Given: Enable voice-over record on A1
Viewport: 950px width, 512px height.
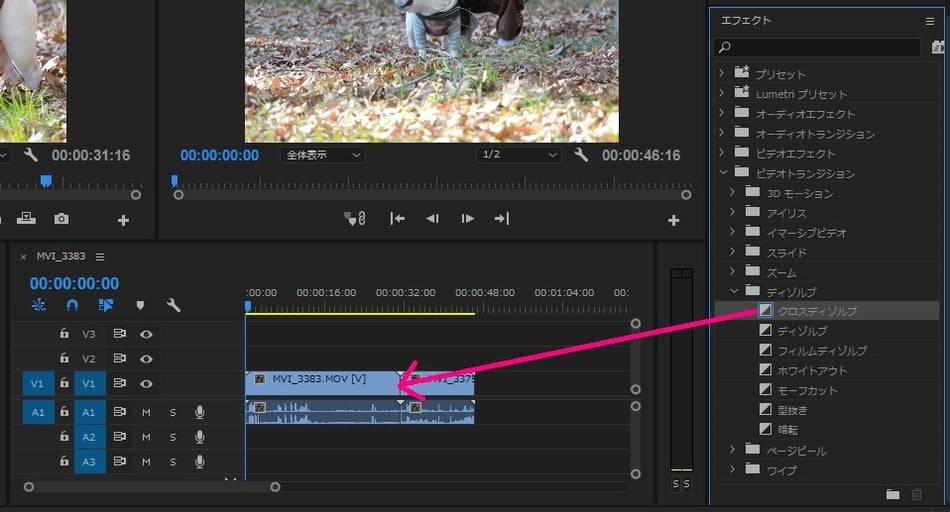Looking at the screenshot, I should [x=199, y=412].
